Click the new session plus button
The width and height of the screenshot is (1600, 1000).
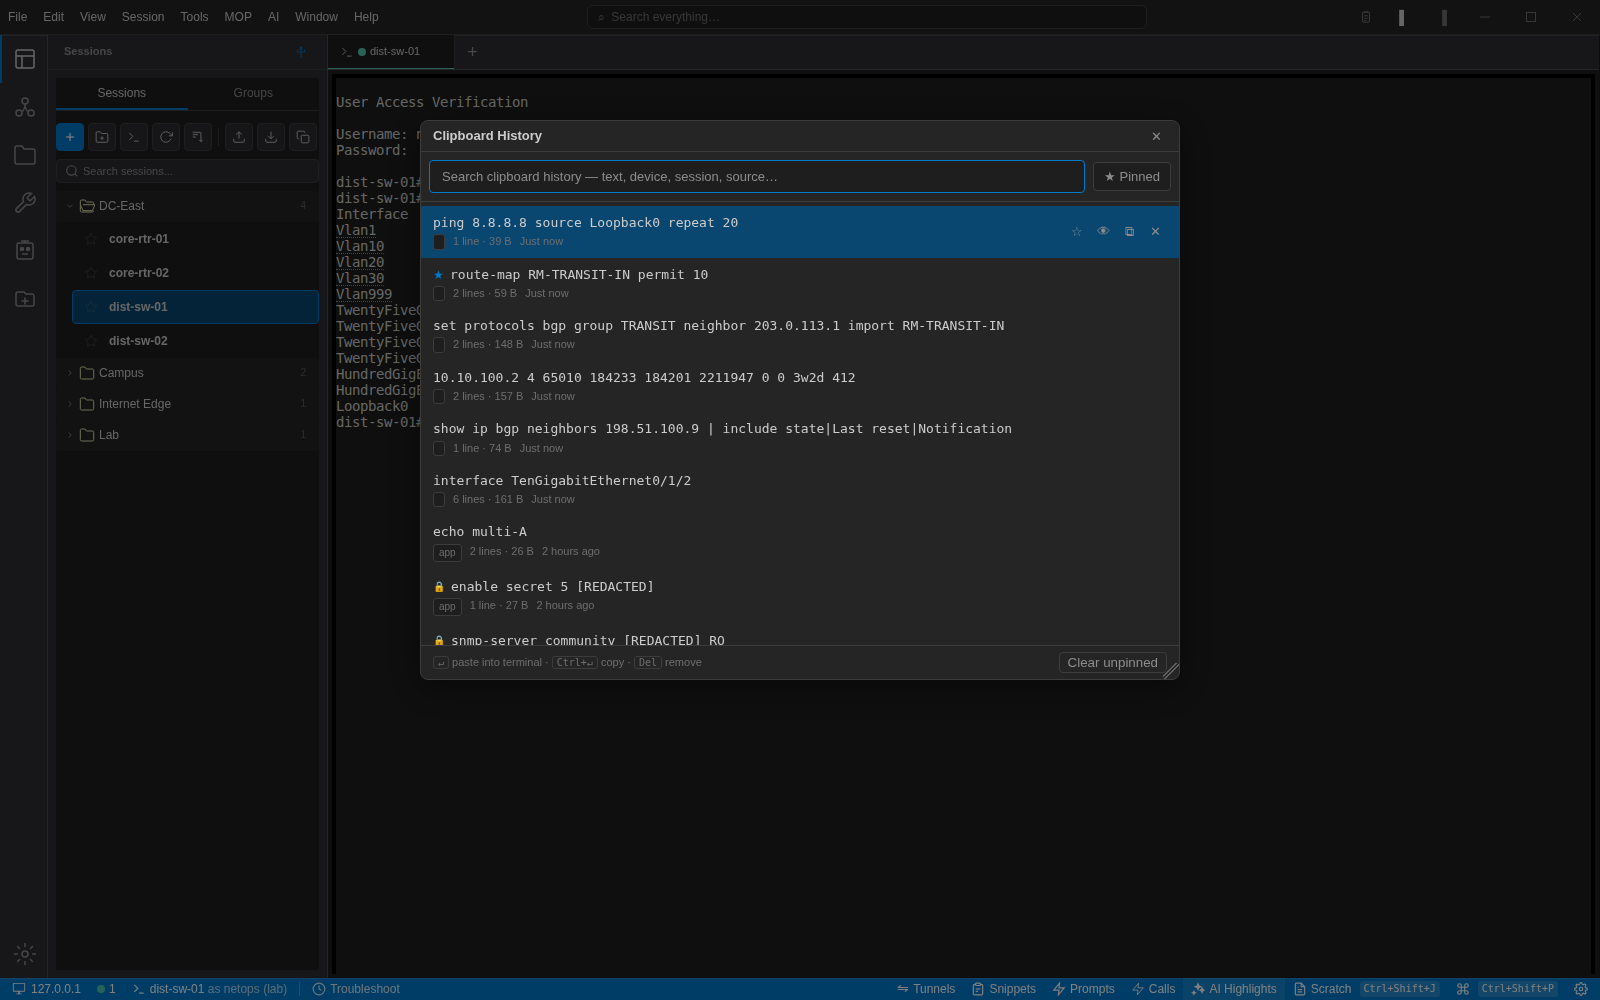tap(70, 137)
